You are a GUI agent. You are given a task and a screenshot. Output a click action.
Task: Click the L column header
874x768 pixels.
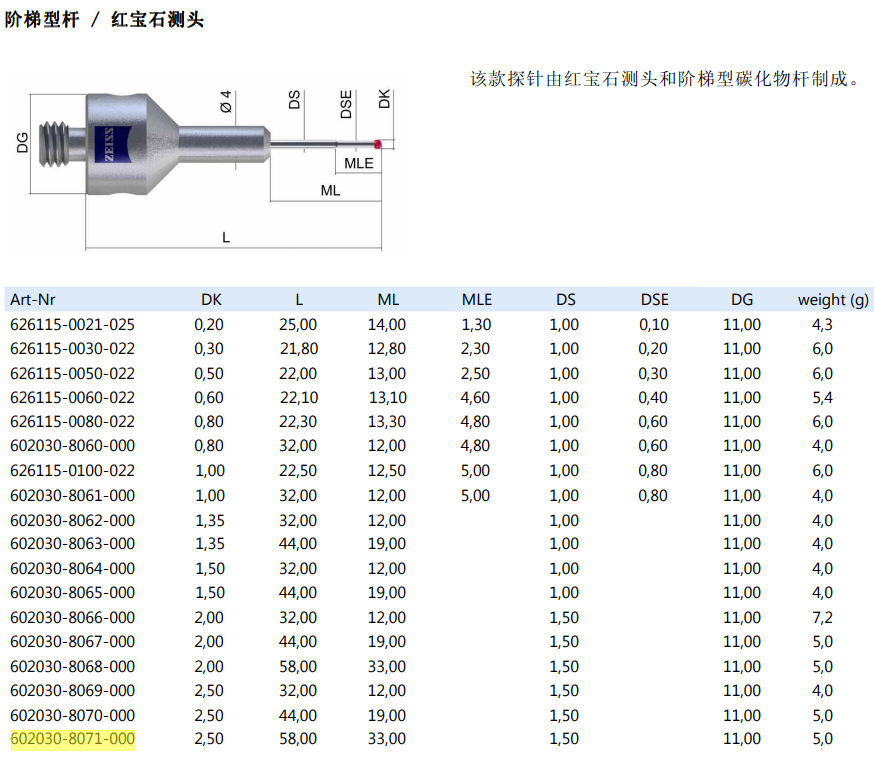pyautogui.click(x=300, y=299)
